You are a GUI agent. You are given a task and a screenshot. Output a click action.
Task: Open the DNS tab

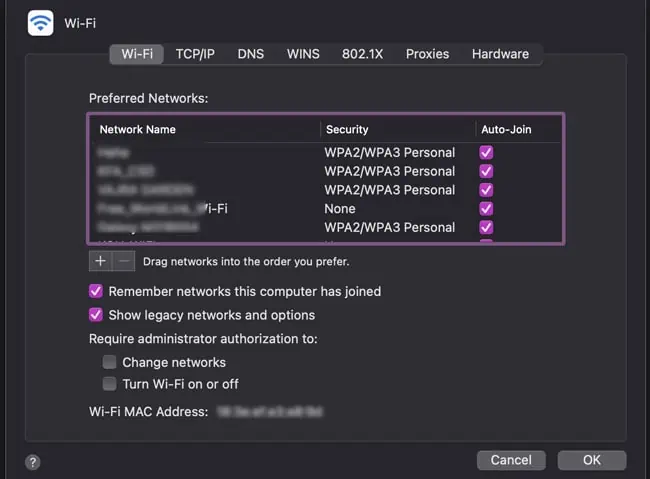tap(250, 54)
